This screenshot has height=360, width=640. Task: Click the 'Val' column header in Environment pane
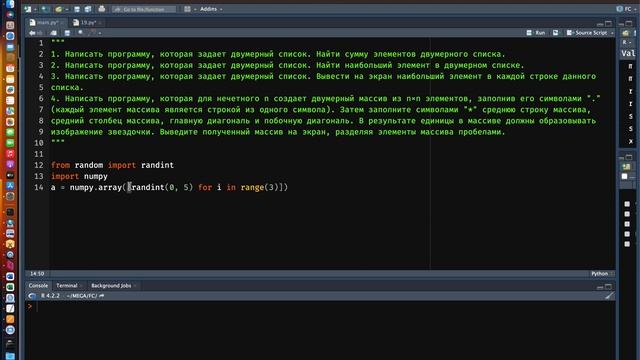pos(628,53)
